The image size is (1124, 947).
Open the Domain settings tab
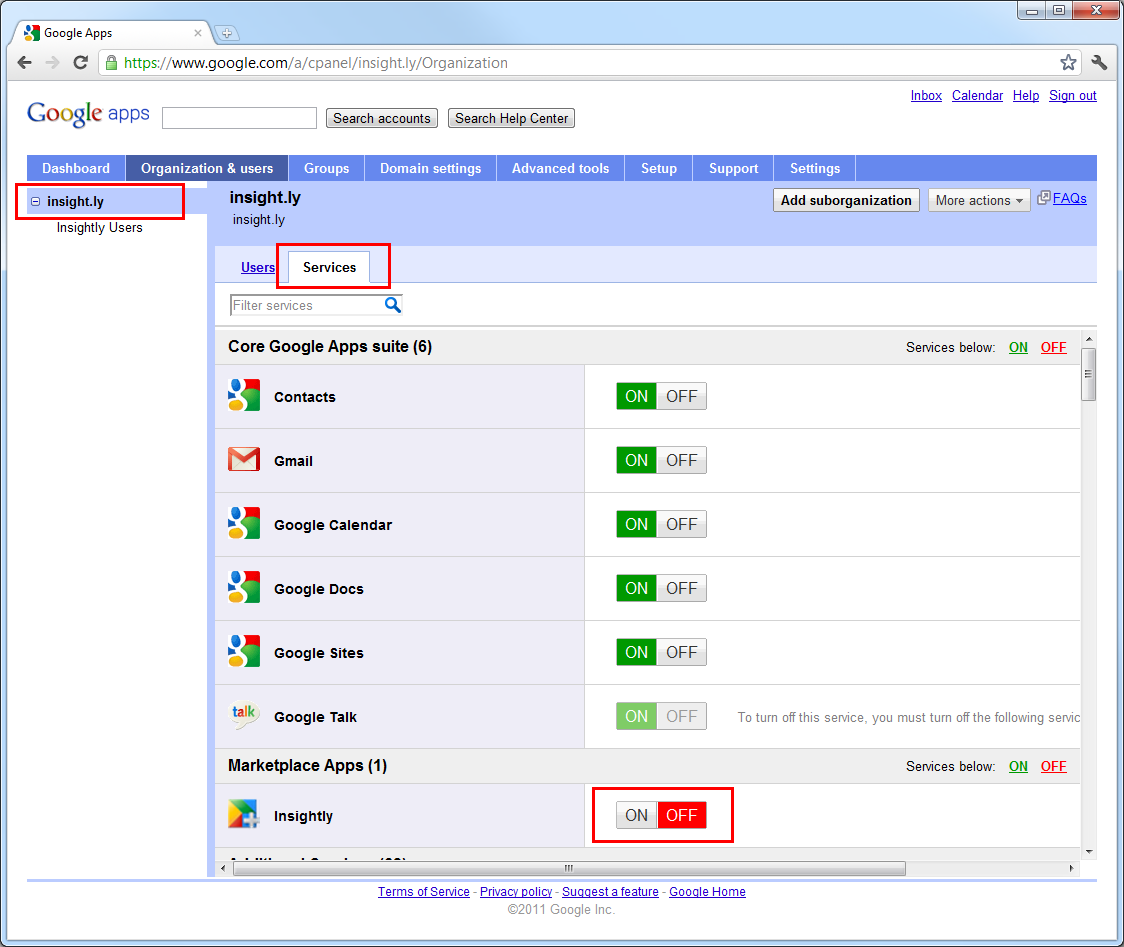430,168
